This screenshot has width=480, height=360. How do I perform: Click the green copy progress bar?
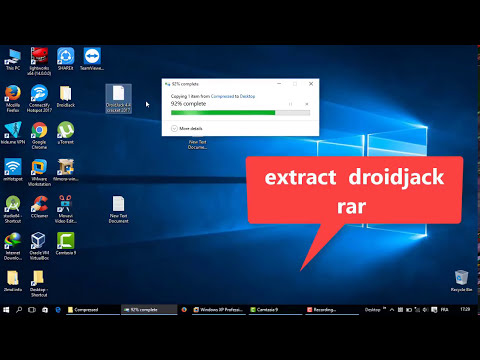coord(240,113)
